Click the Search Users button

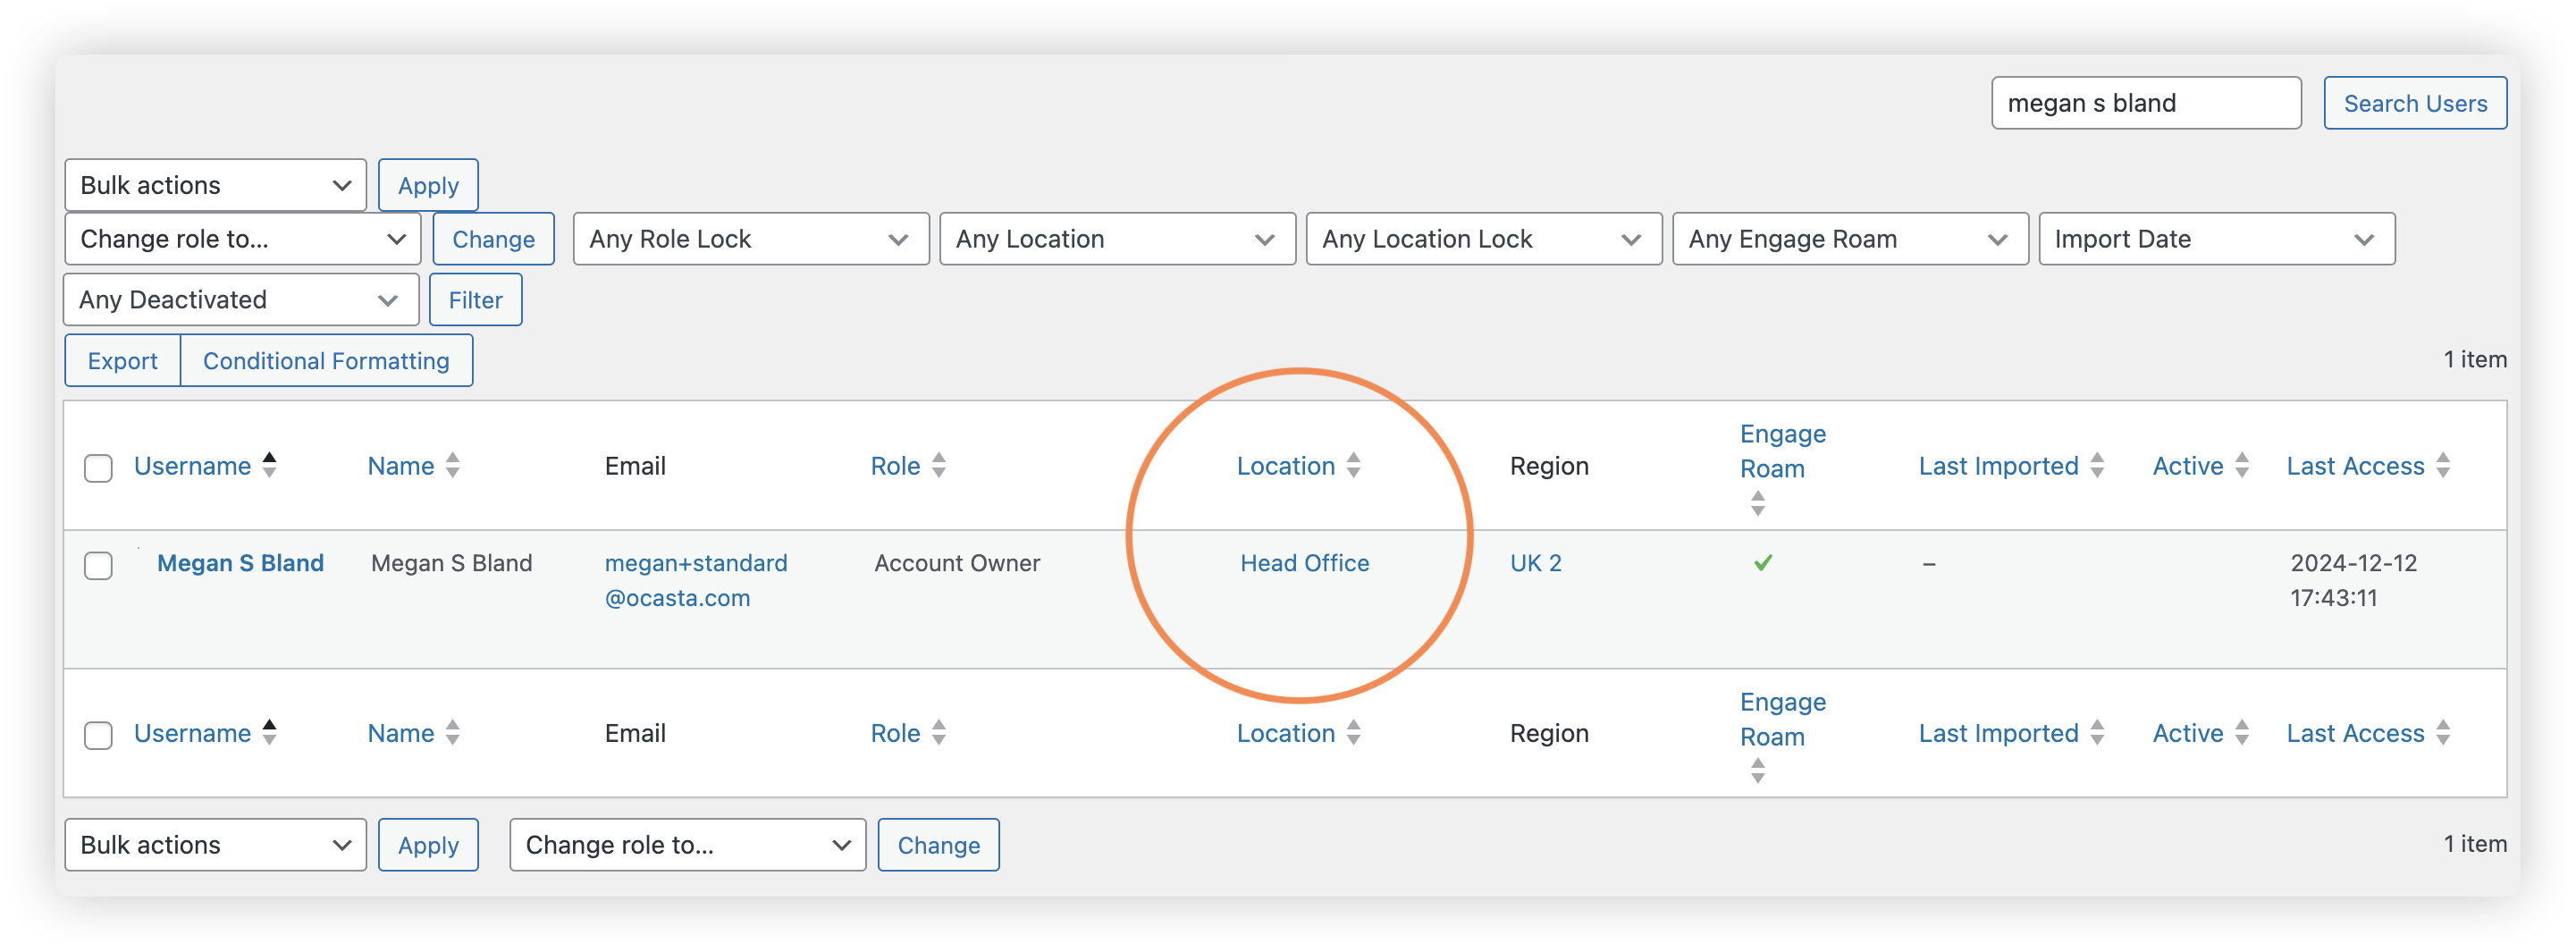pos(2415,103)
